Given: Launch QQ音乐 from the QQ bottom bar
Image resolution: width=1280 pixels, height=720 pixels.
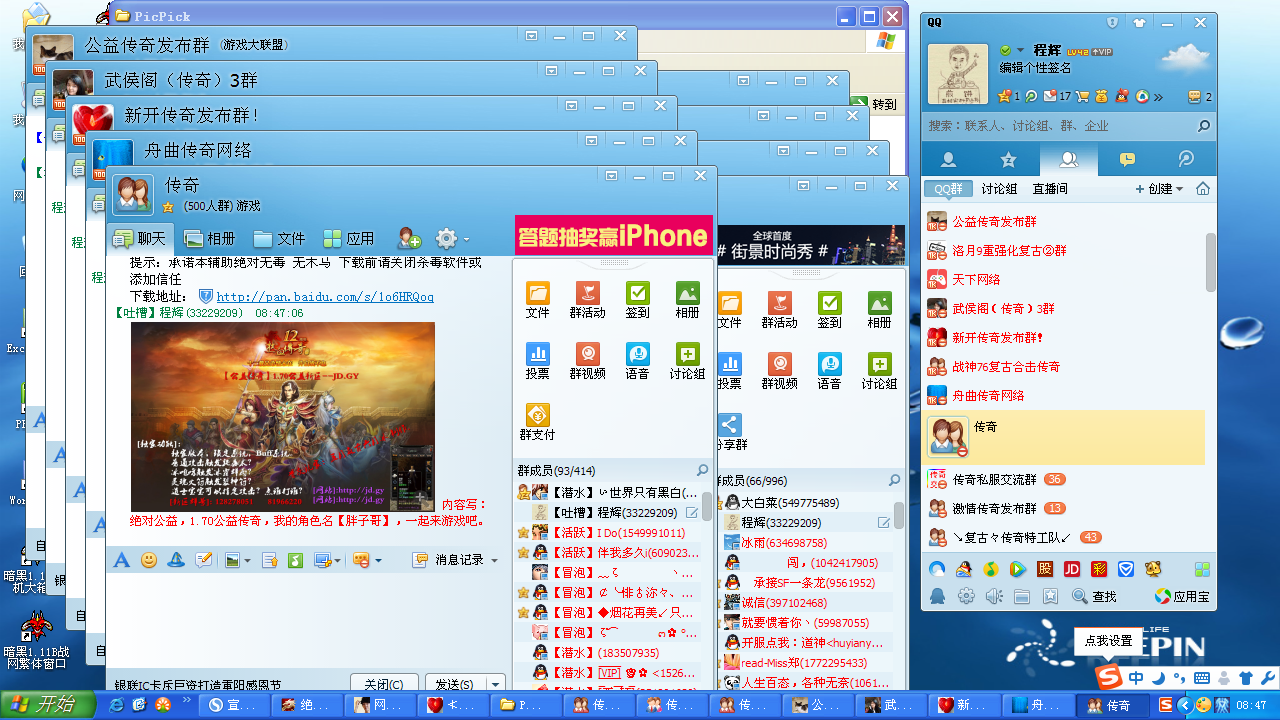Looking at the screenshot, I should (x=990, y=569).
